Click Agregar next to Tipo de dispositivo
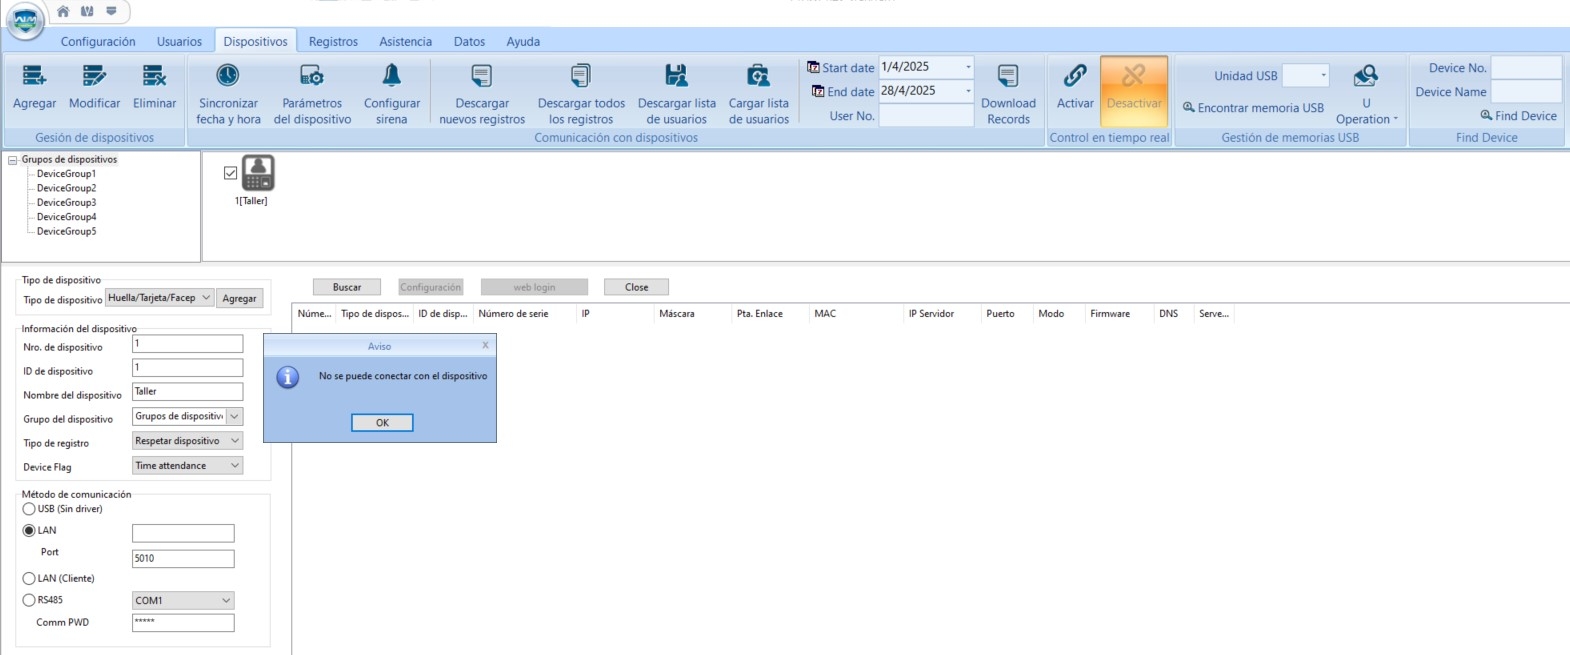 click(240, 298)
